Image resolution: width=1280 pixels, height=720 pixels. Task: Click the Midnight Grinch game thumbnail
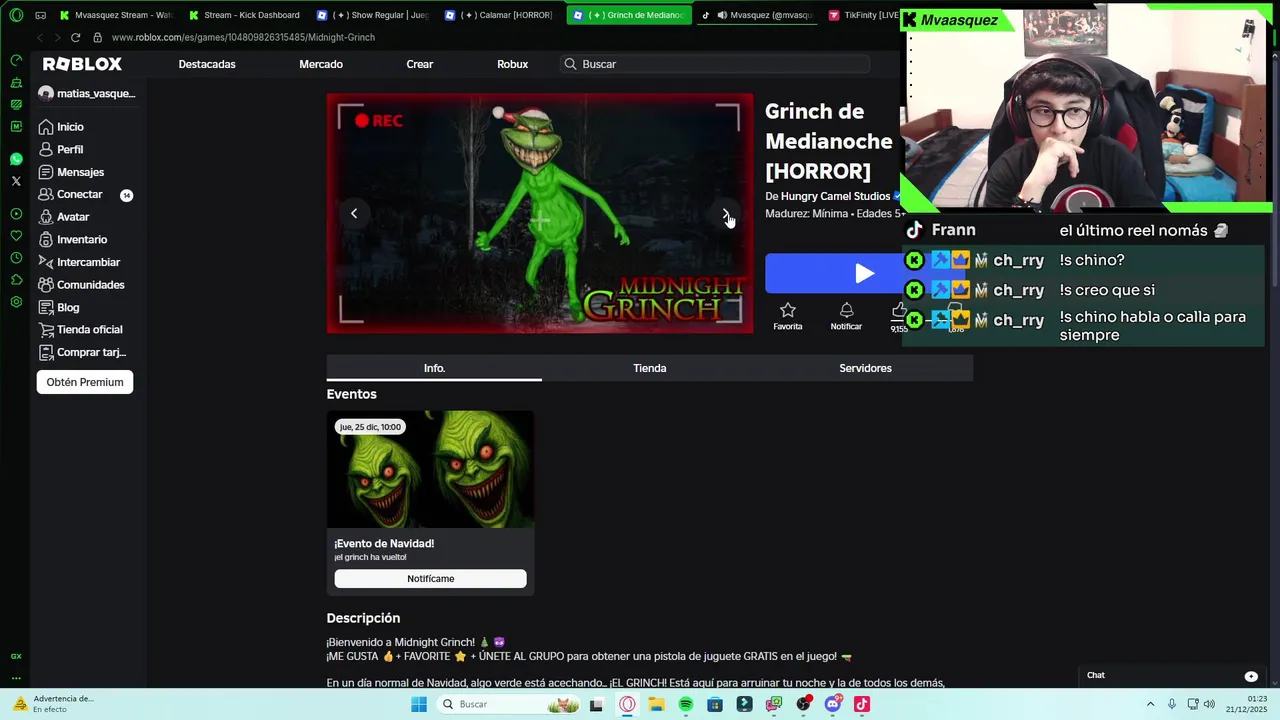pos(540,213)
